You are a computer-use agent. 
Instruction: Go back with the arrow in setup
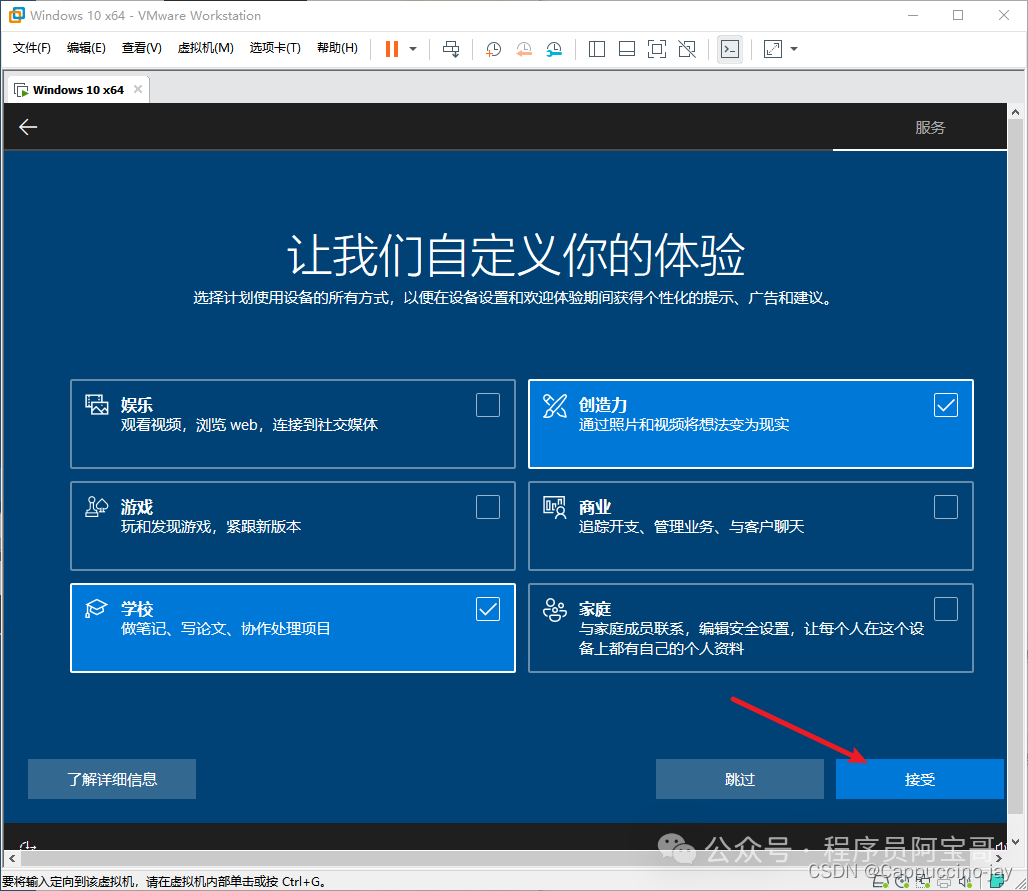tap(28, 127)
